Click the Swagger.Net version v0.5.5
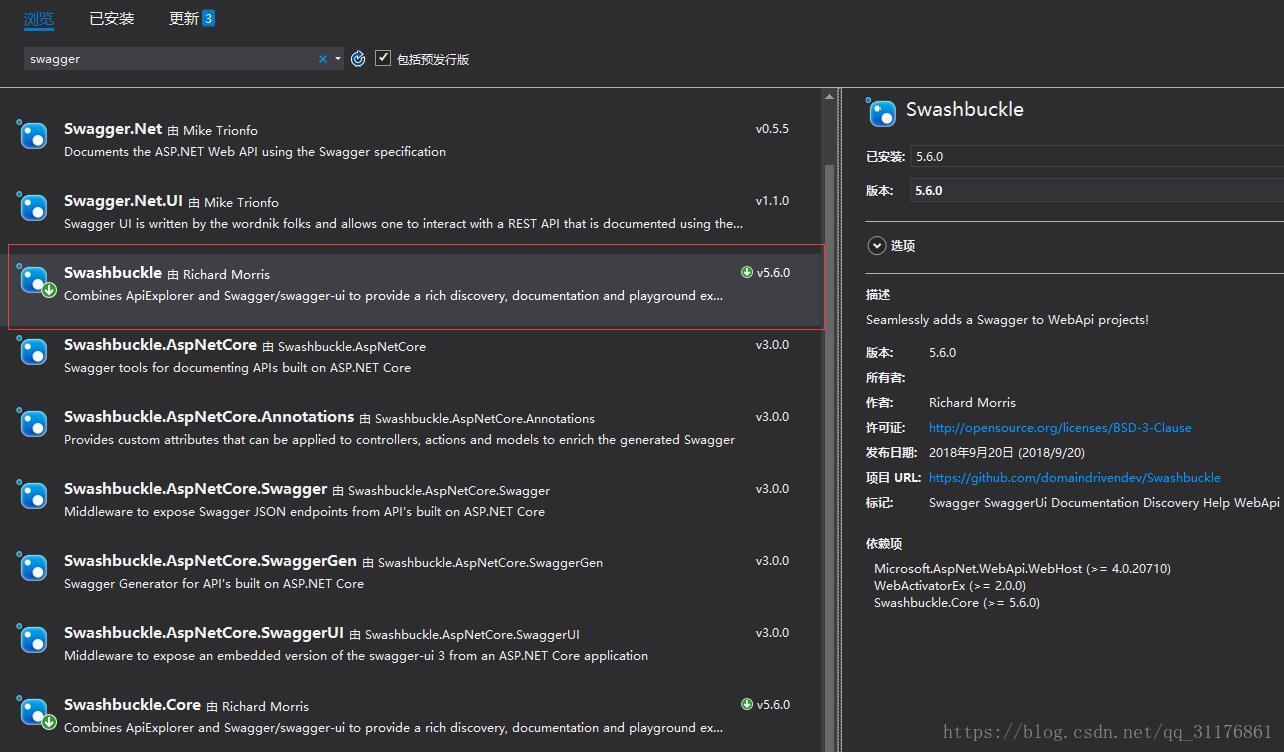Viewport: 1284px width, 752px height. pos(772,129)
